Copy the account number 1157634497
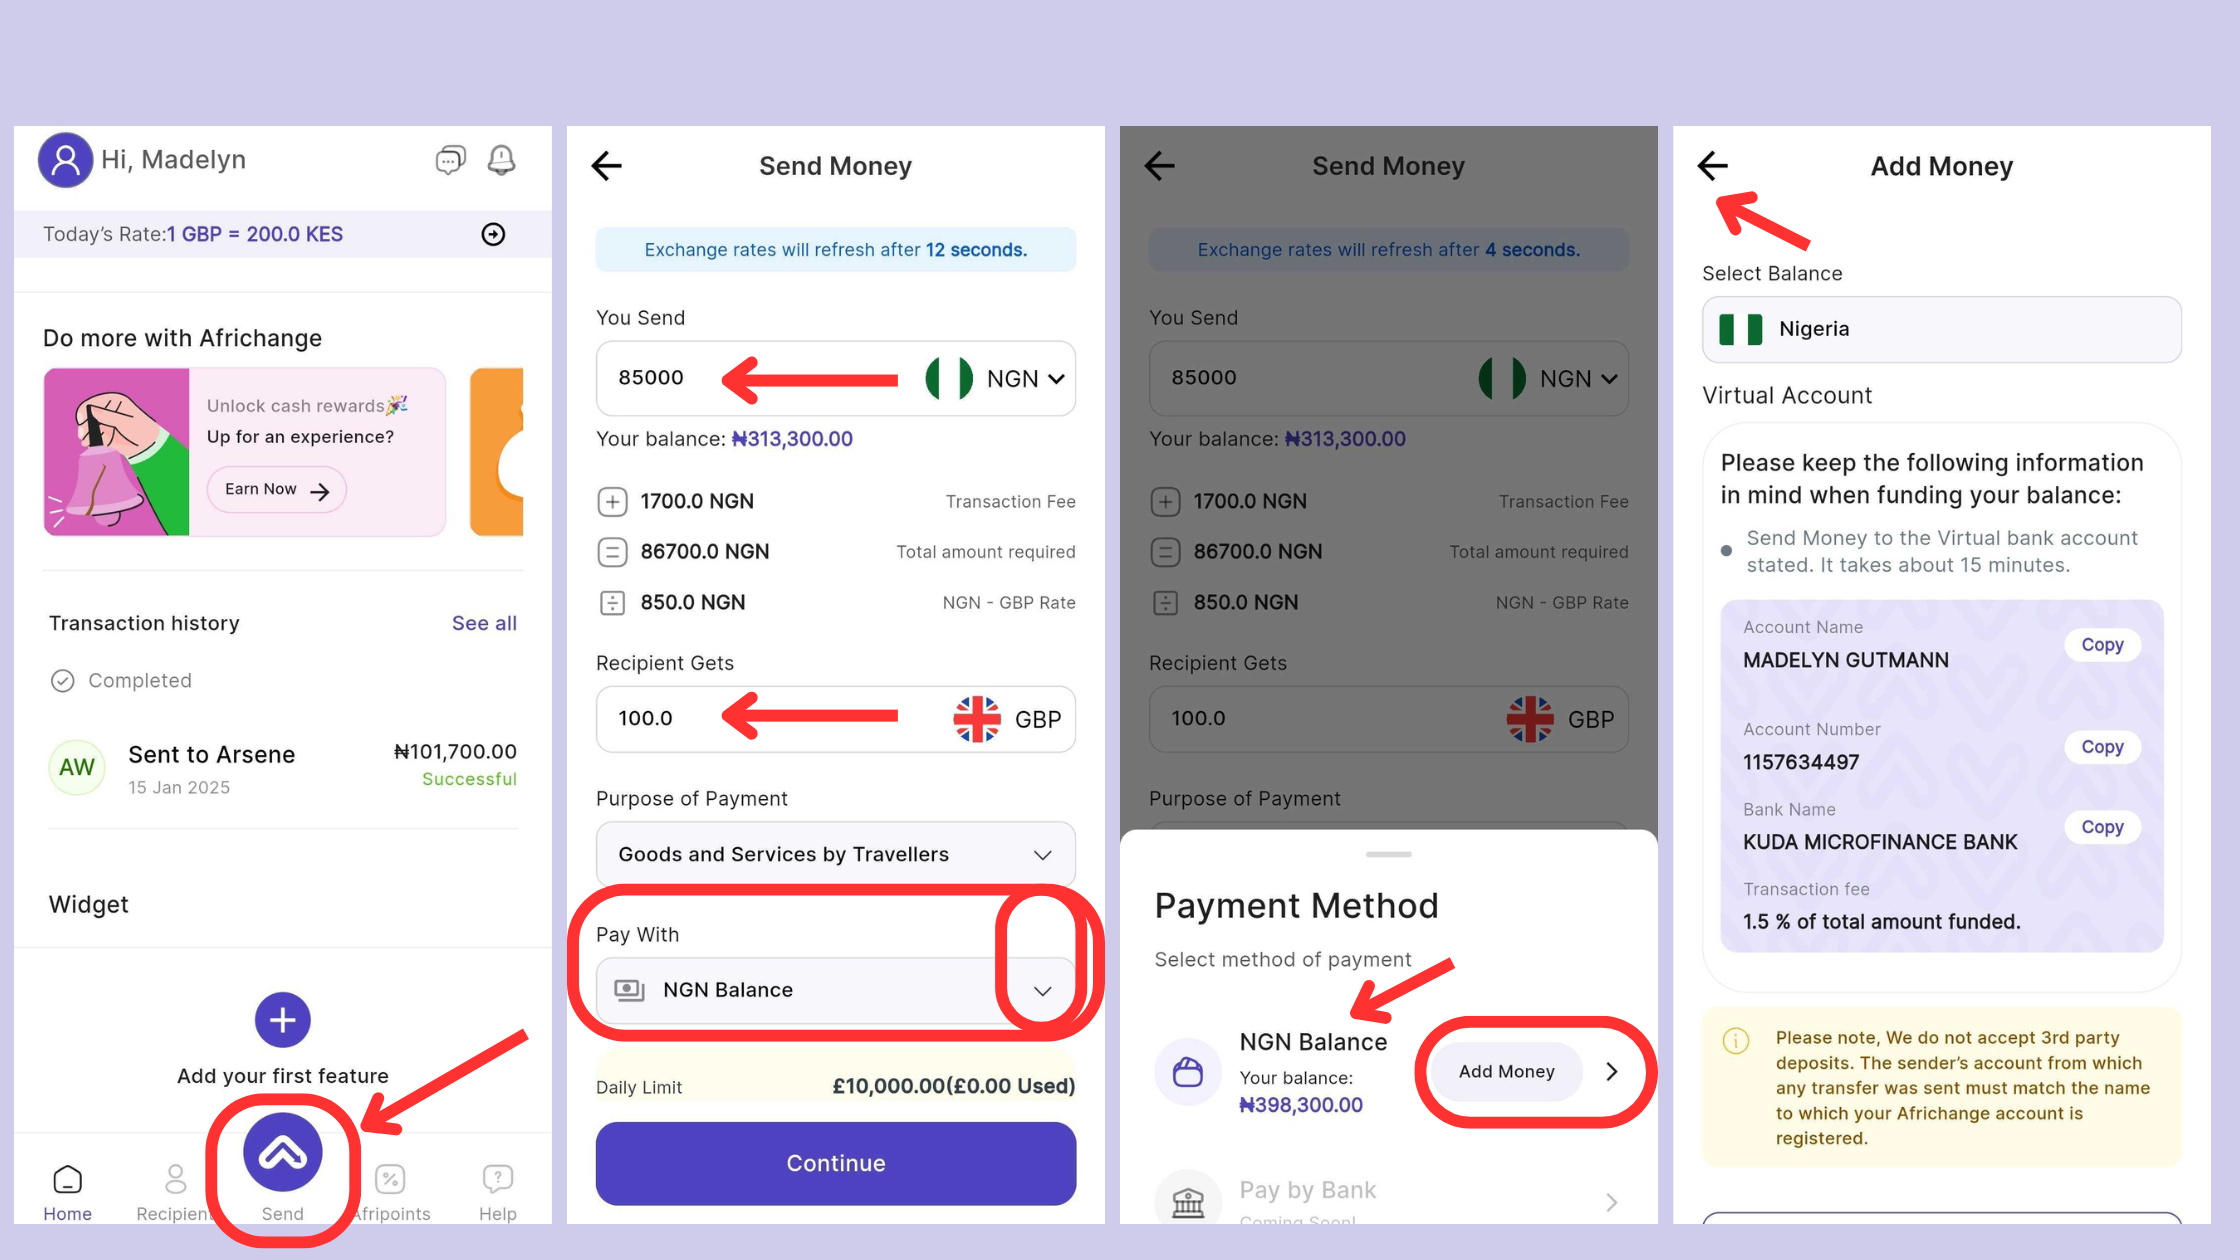2240x1260 pixels. (x=2102, y=747)
